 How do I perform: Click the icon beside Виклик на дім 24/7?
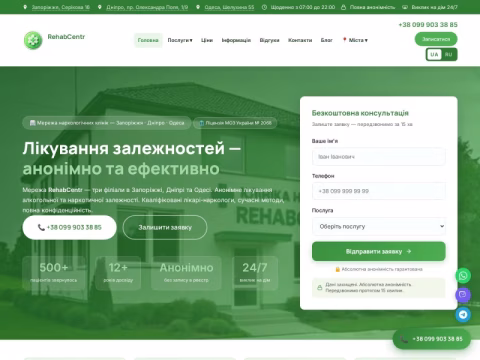tap(405, 7)
